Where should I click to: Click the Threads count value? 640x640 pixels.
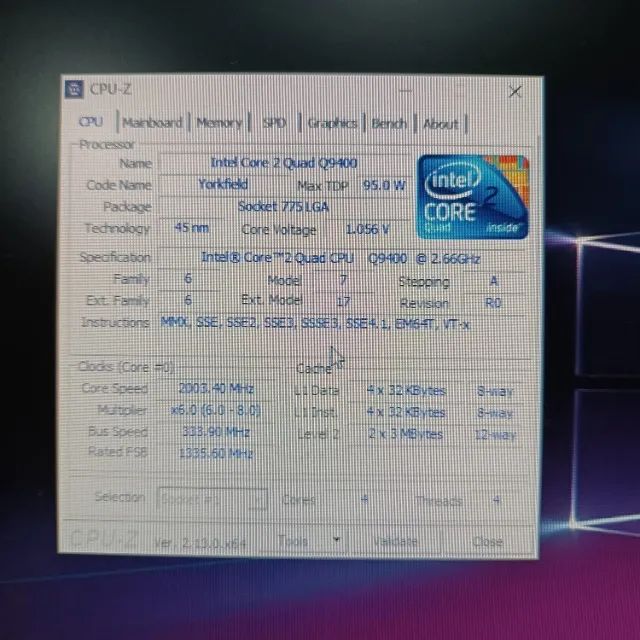pyautogui.click(x=496, y=500)
